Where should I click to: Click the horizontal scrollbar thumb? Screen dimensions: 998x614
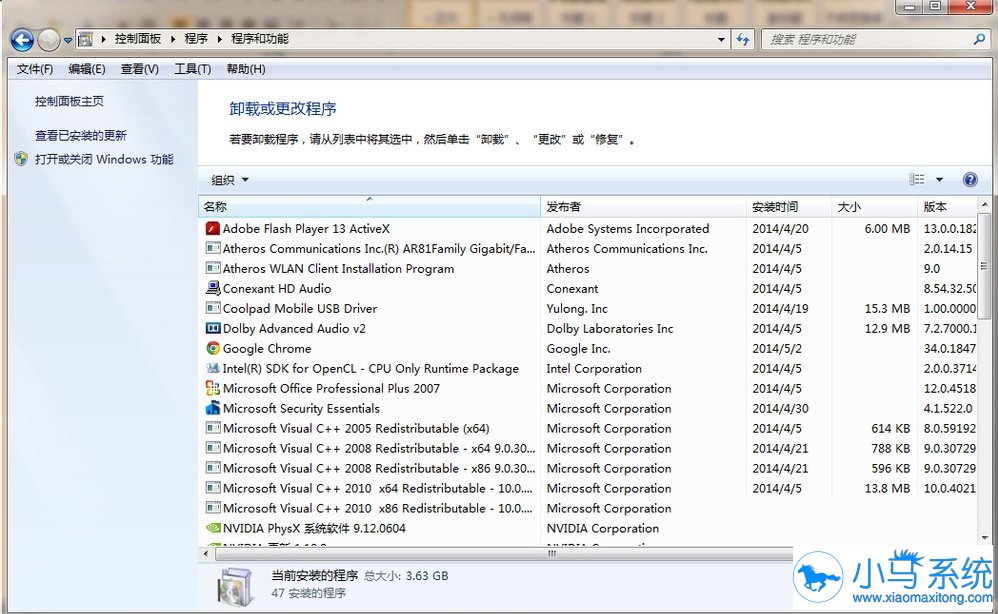click(552, 554)
